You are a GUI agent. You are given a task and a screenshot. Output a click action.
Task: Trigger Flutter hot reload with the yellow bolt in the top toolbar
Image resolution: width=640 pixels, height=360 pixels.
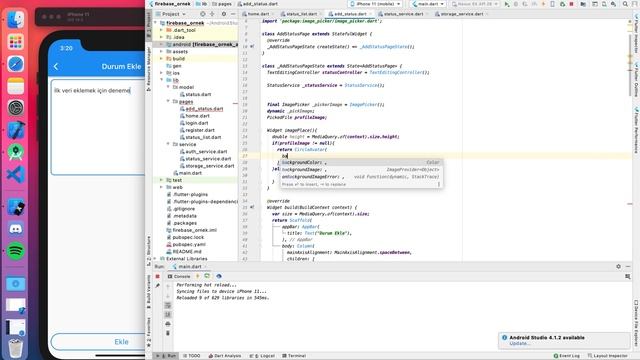(x=543, y=4)
